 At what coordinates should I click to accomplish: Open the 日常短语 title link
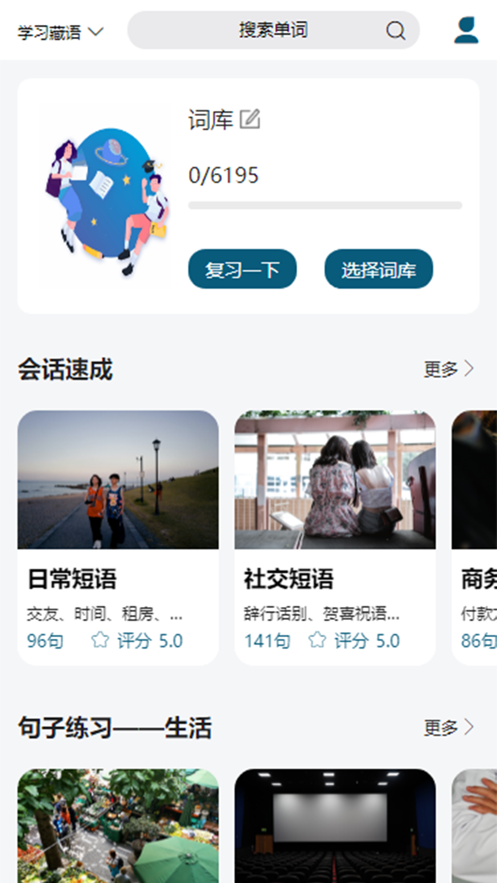[x=72, y=579]
